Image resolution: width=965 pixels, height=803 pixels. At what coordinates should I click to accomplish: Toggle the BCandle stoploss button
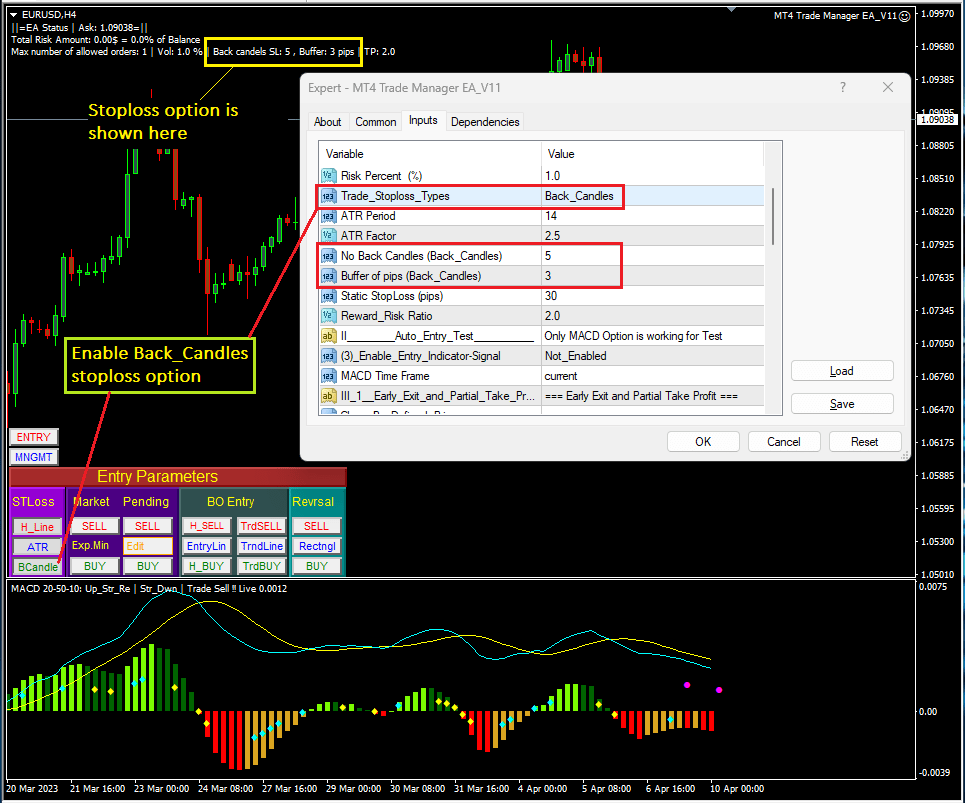pos(37,567)
